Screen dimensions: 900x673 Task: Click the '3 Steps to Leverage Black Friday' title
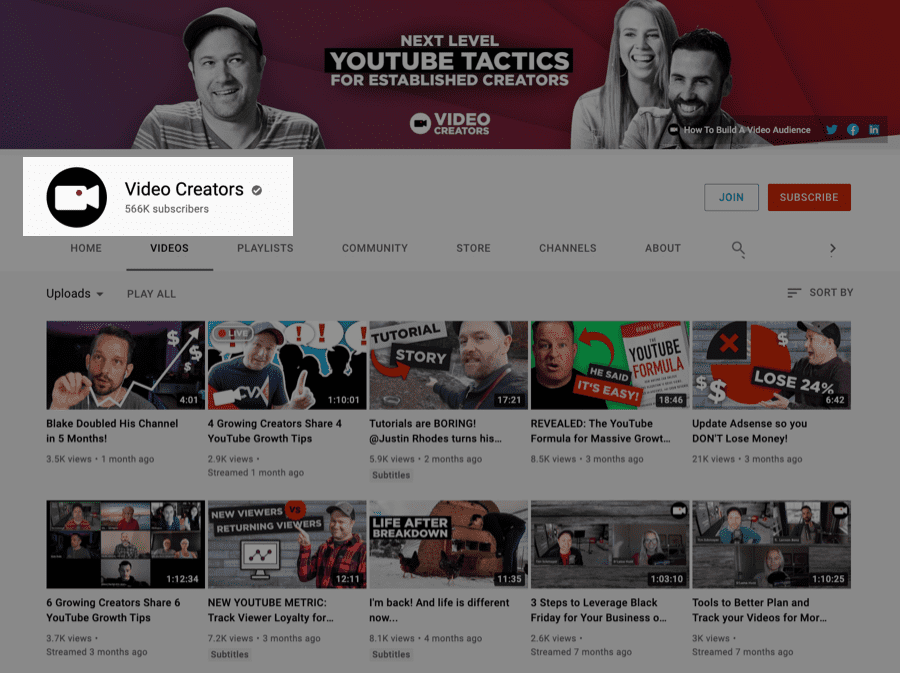coord(599,610)
